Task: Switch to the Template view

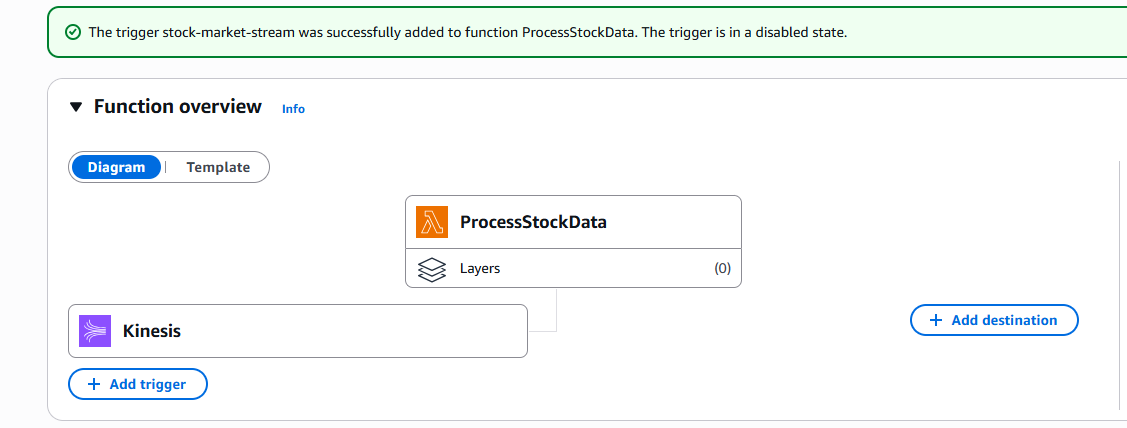Action: click(218, 168)
